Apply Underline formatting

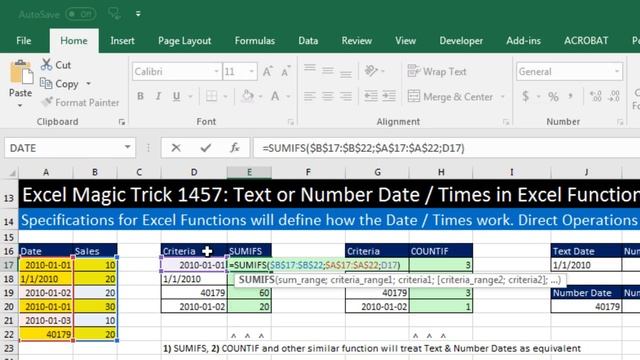click(x=176, y=96)
